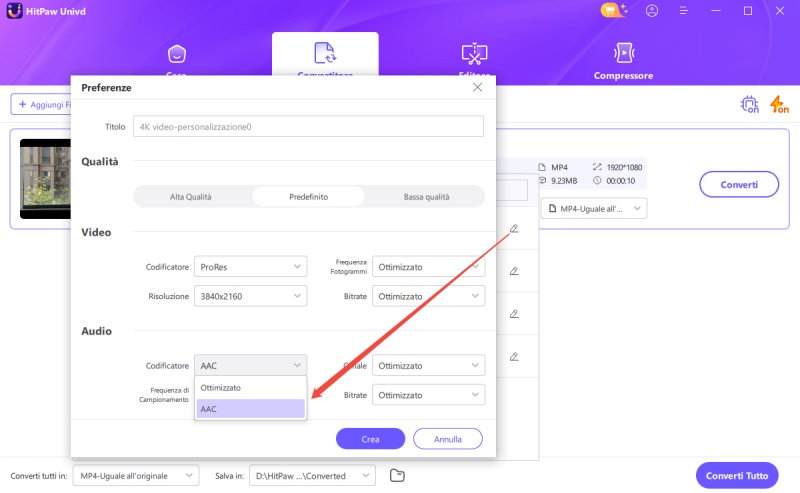Open the audio Canale dropdown
The width and height of the screenshot is (800, 493).
428,365
